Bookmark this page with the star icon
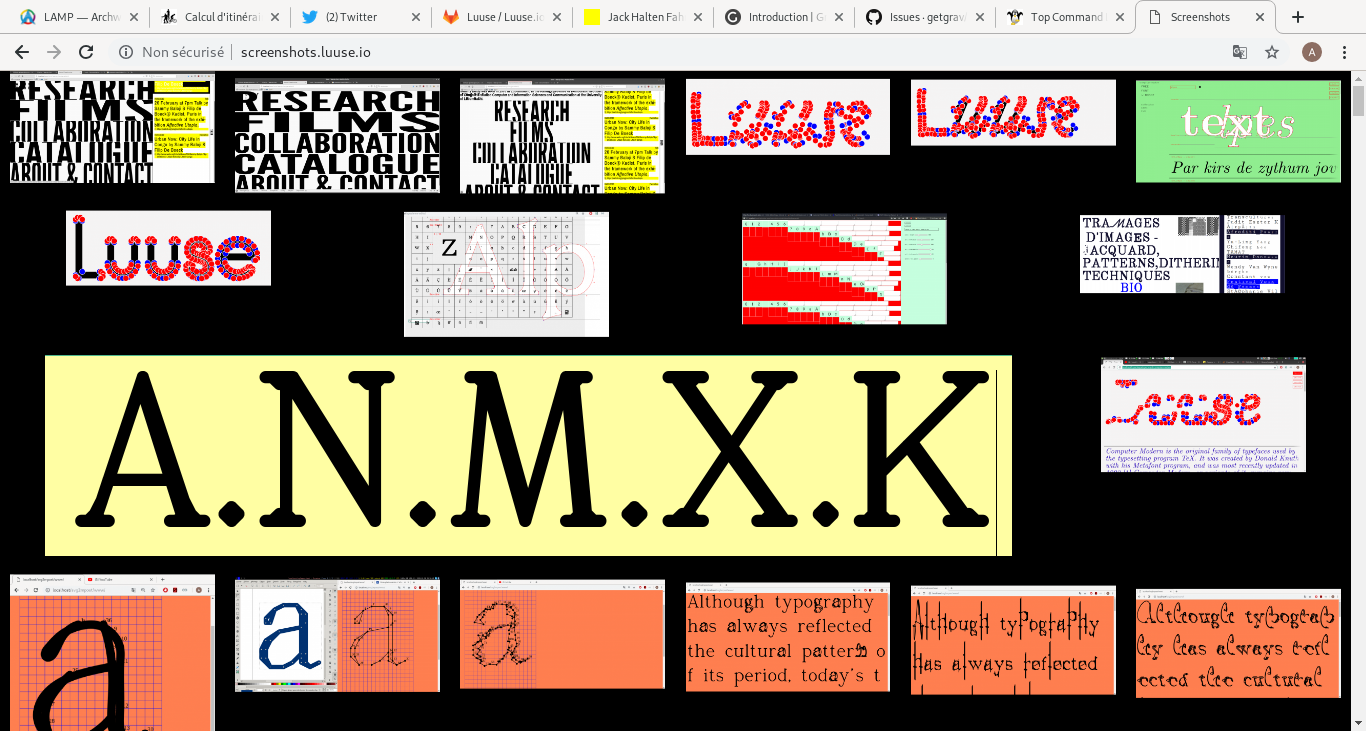 pyautogui.click(x=1272, y=52)
